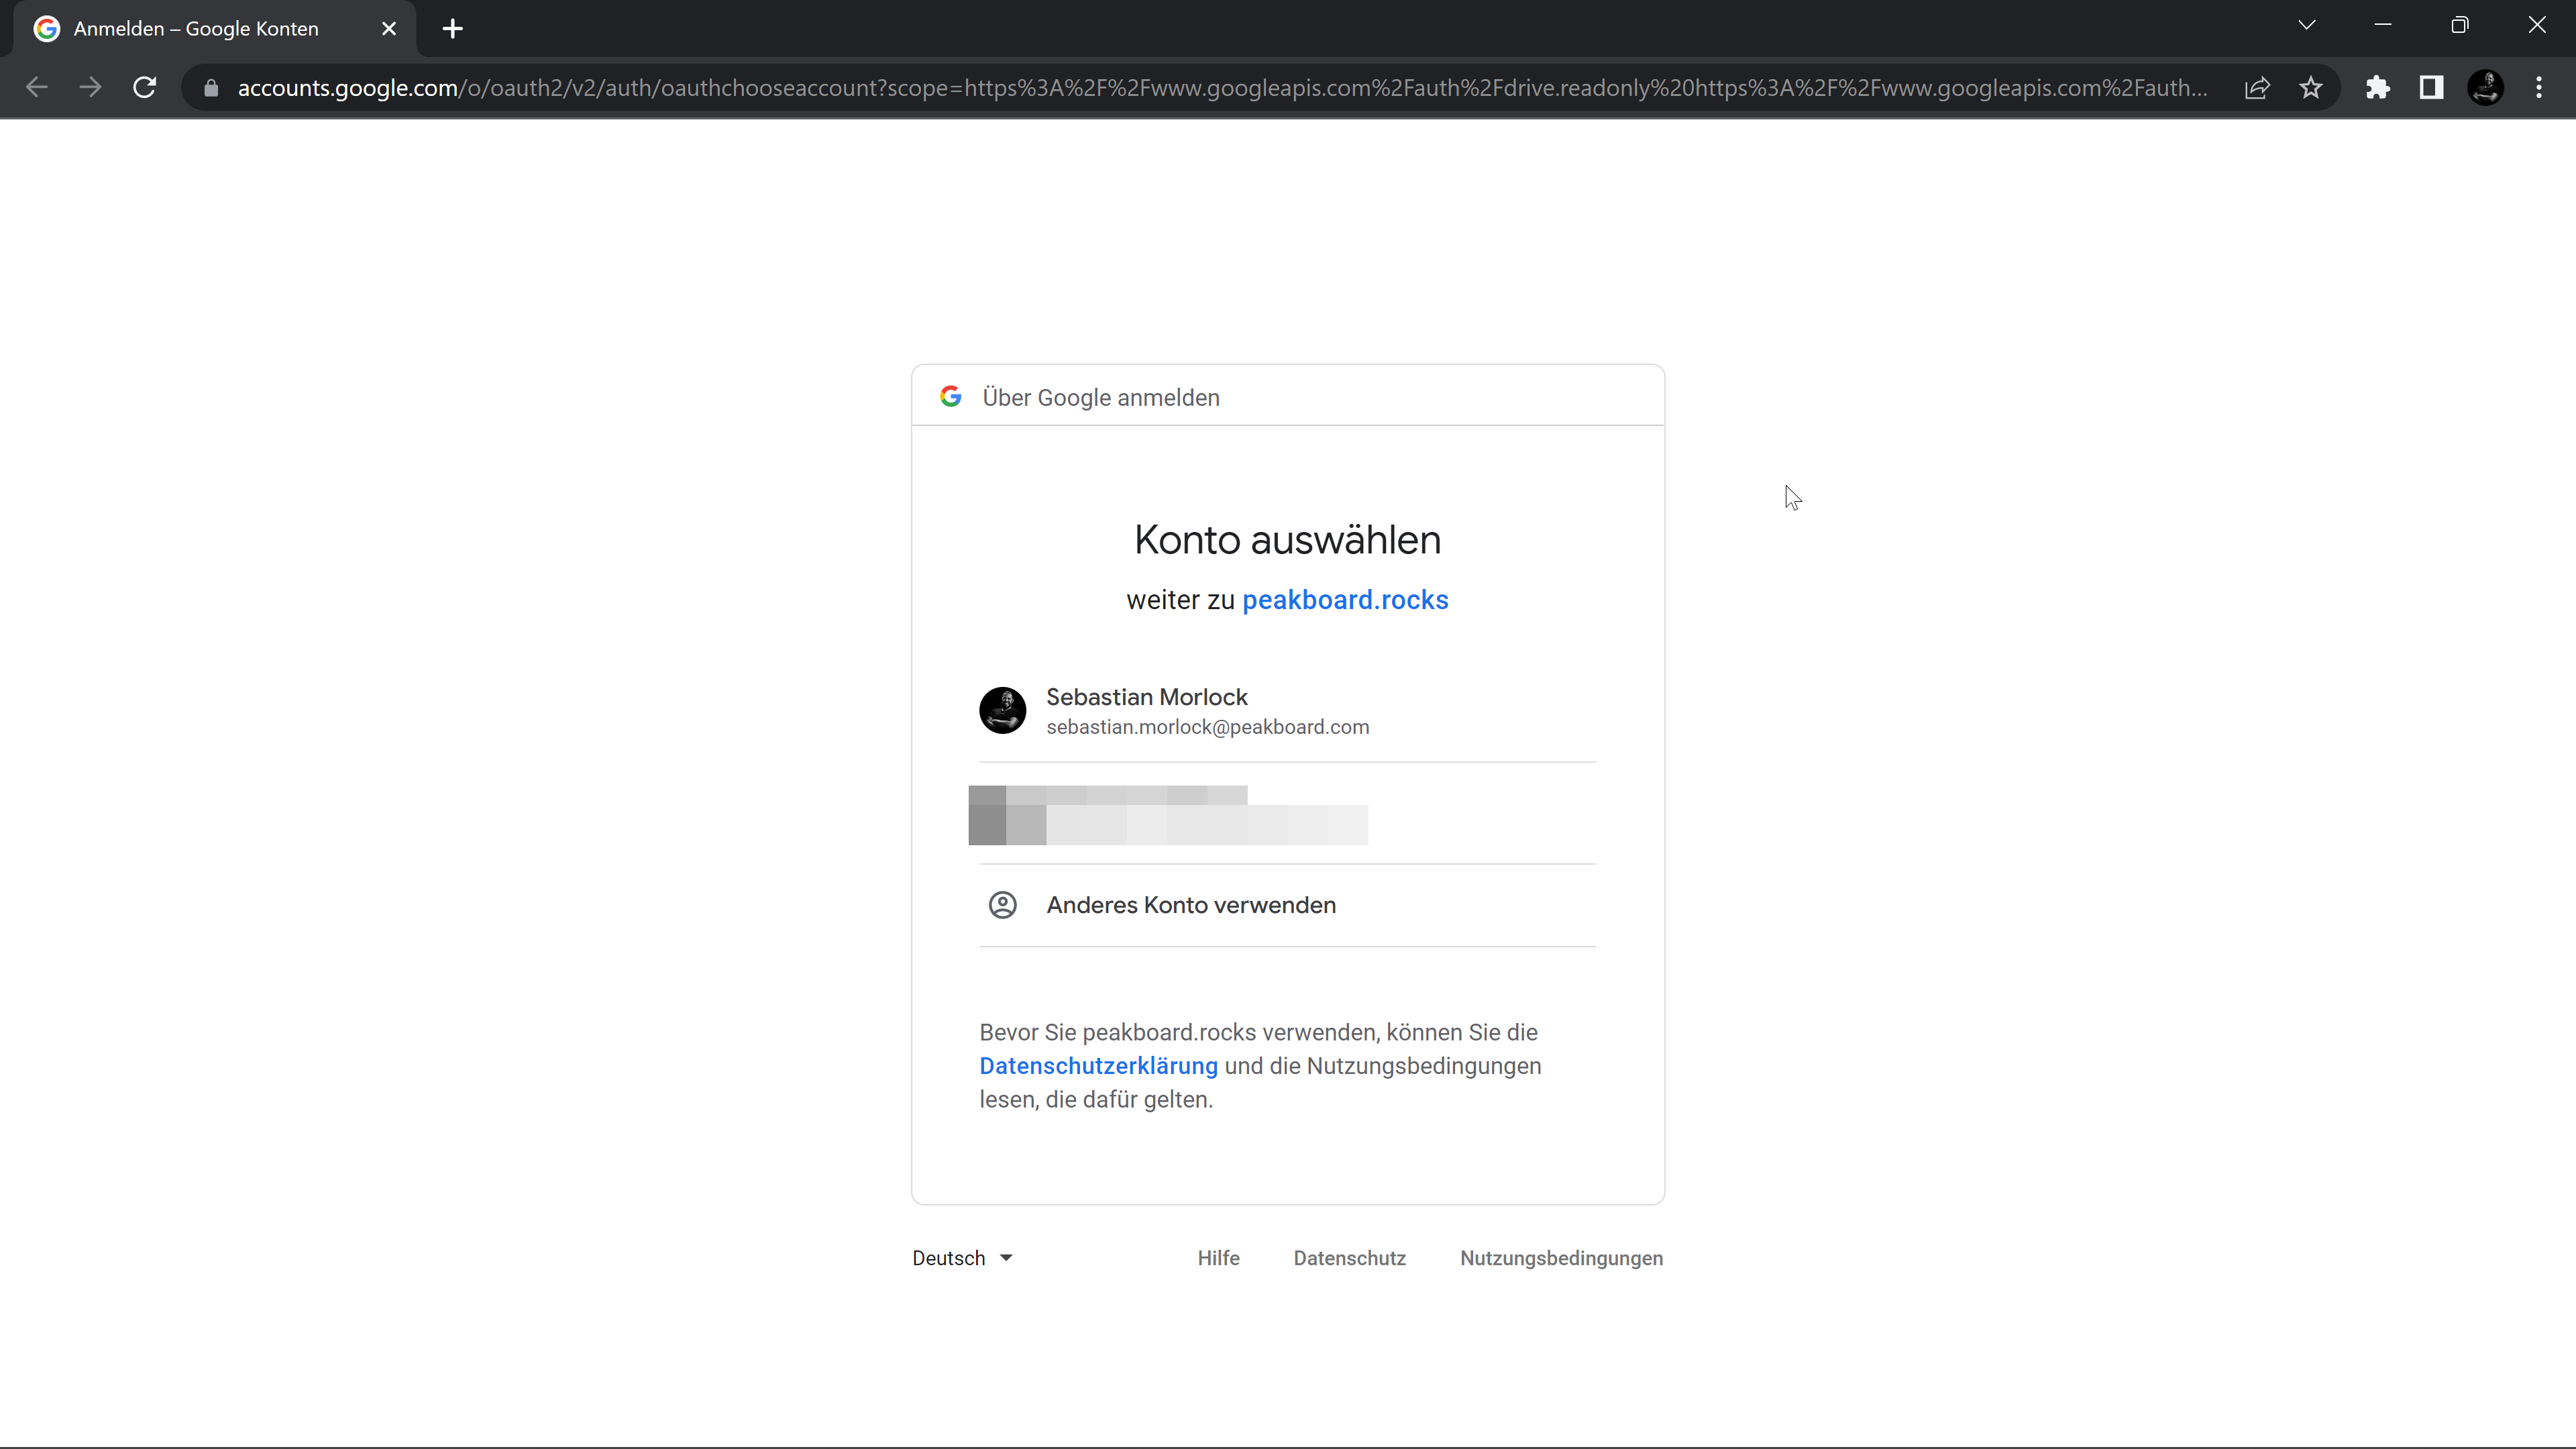Open the Chrome three-dot menu
This screenshot has width=2576, height=1449.
(x=2539, y=88)
